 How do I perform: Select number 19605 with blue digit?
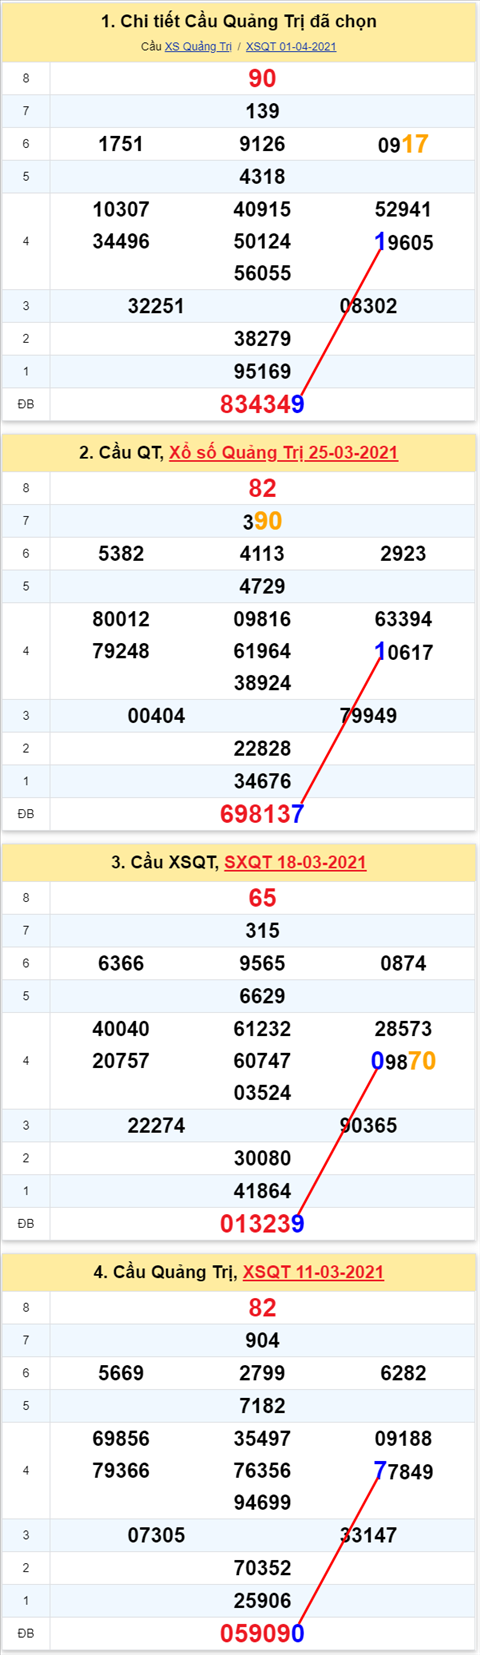(403, 243)
